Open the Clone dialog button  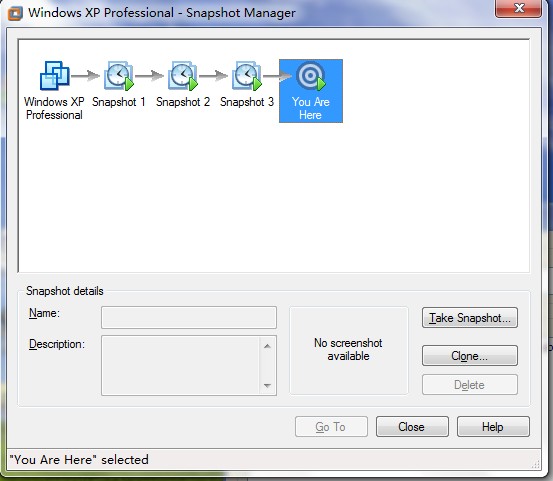point(470,355)
